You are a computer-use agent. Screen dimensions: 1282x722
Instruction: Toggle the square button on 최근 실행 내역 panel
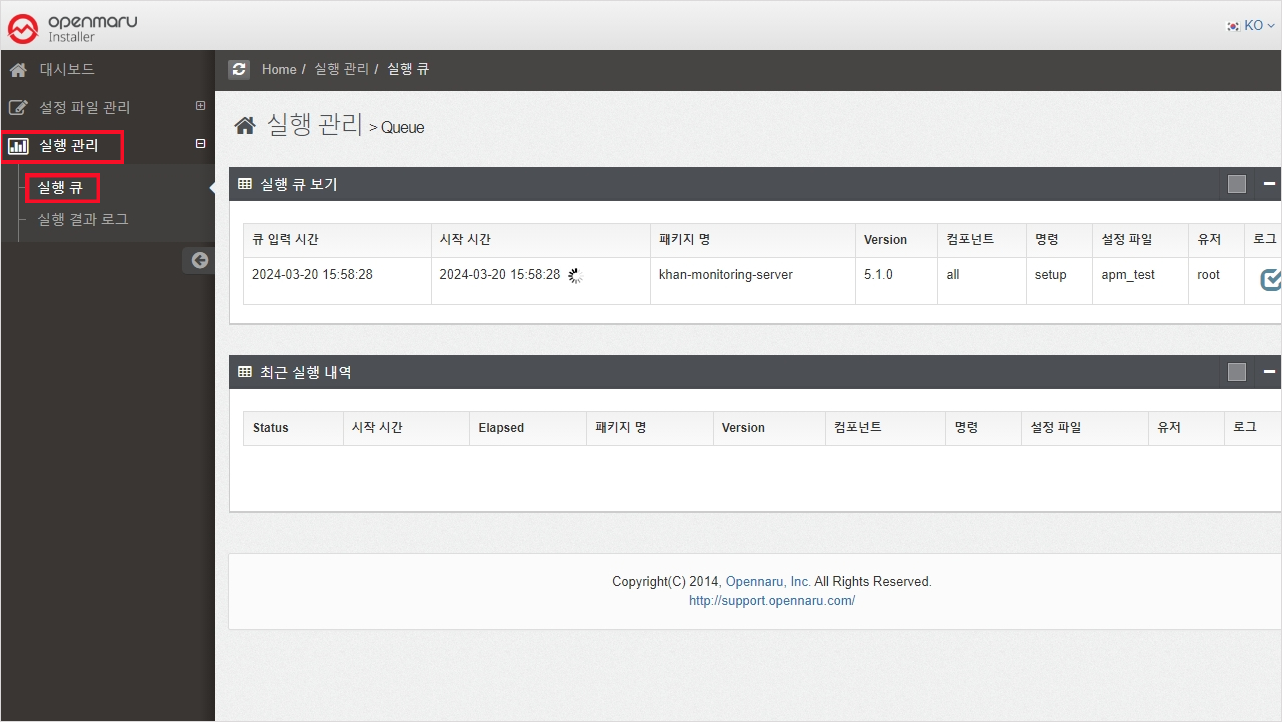coord(1237,372)
